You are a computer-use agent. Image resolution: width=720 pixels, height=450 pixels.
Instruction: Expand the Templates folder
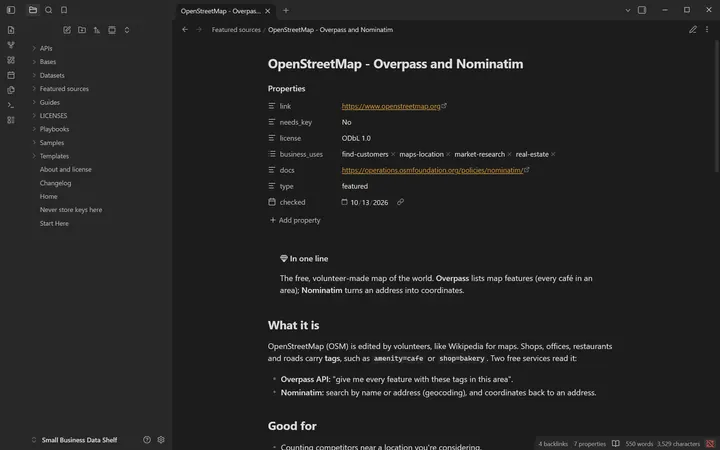pos(54,156)
